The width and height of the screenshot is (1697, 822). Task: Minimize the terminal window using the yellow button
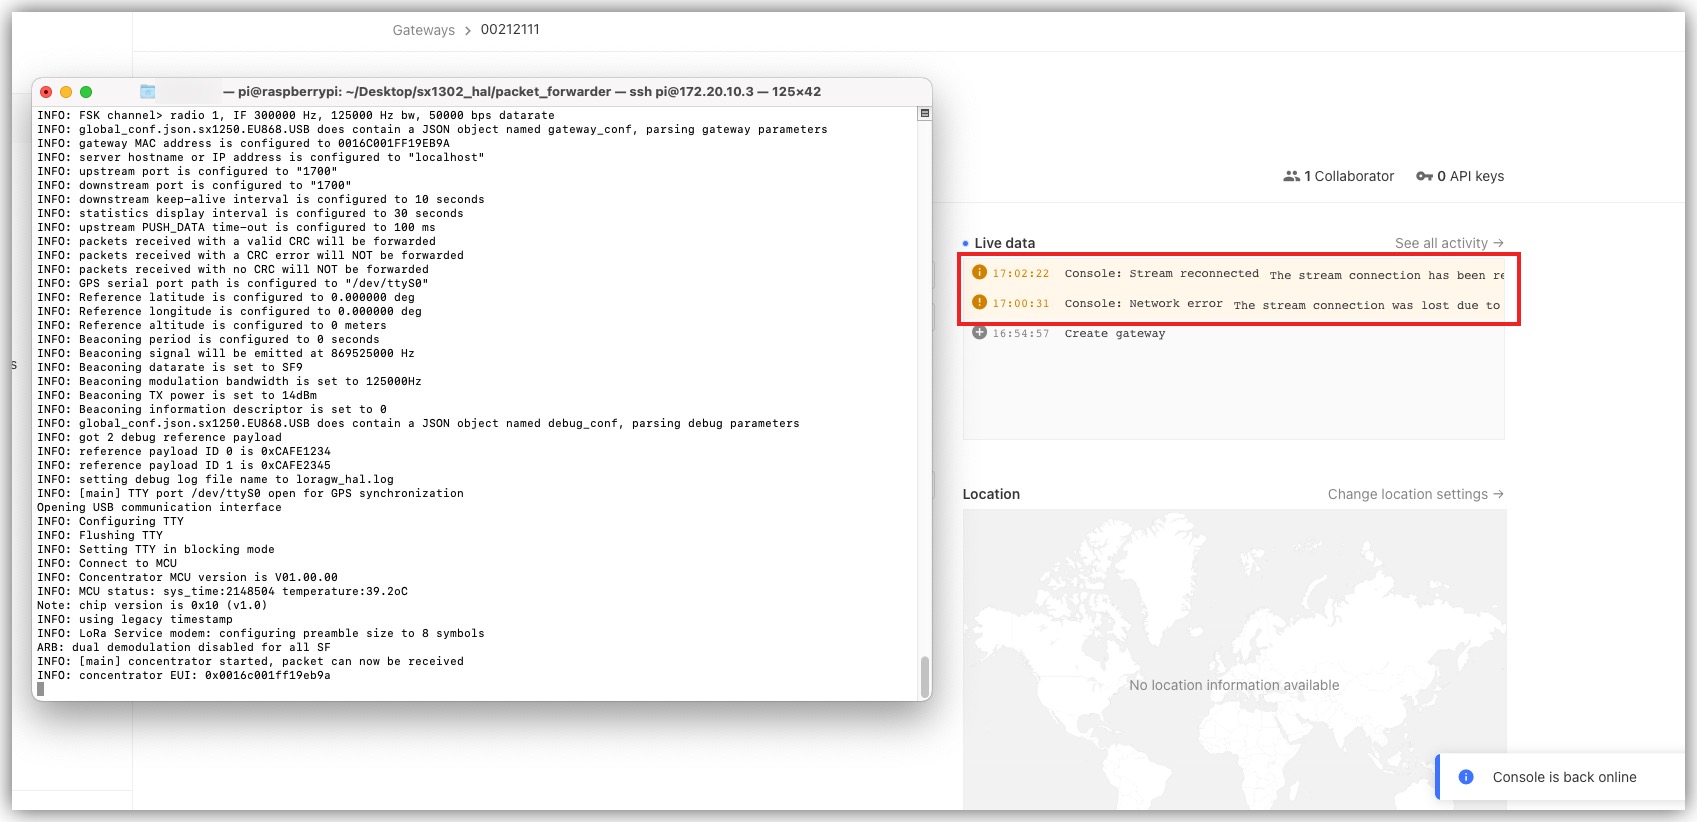click(x=66, y=92)
